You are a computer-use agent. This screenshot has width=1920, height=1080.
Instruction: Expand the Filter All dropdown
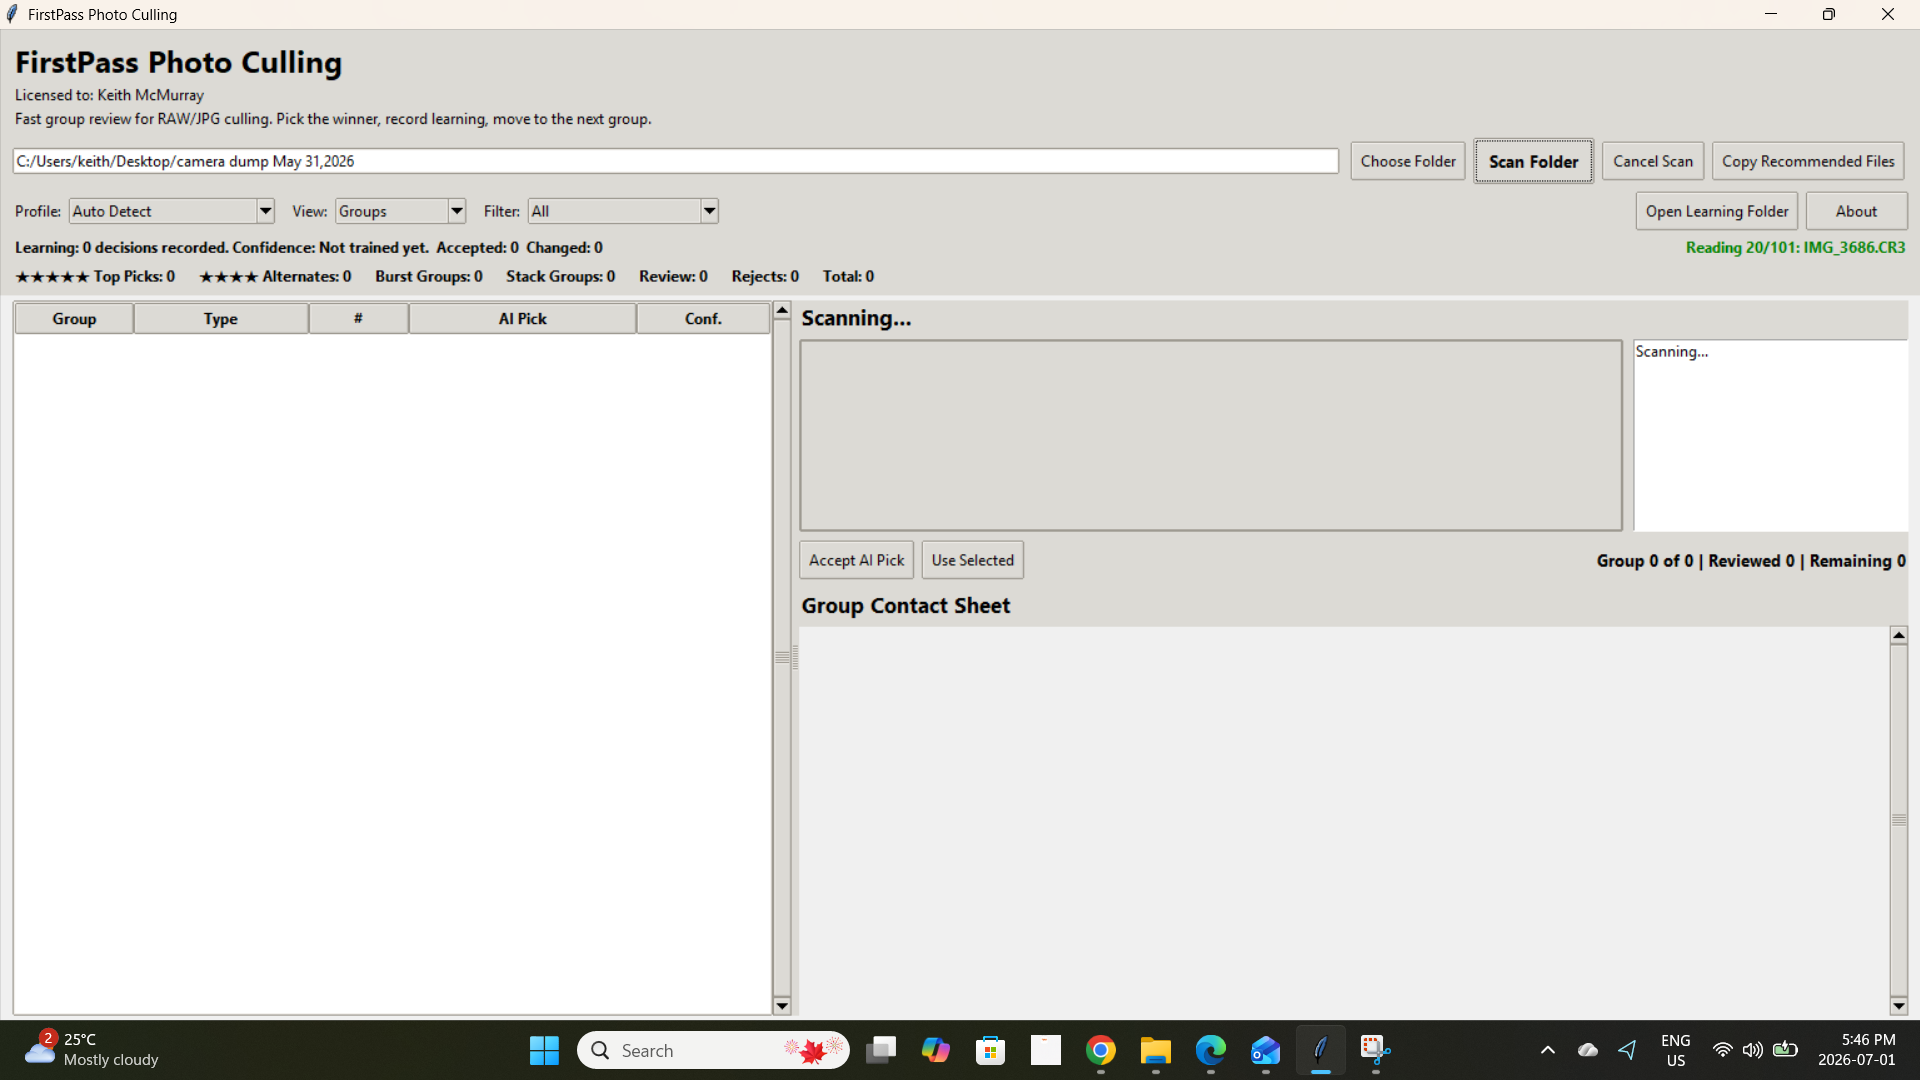click(709, 211)
